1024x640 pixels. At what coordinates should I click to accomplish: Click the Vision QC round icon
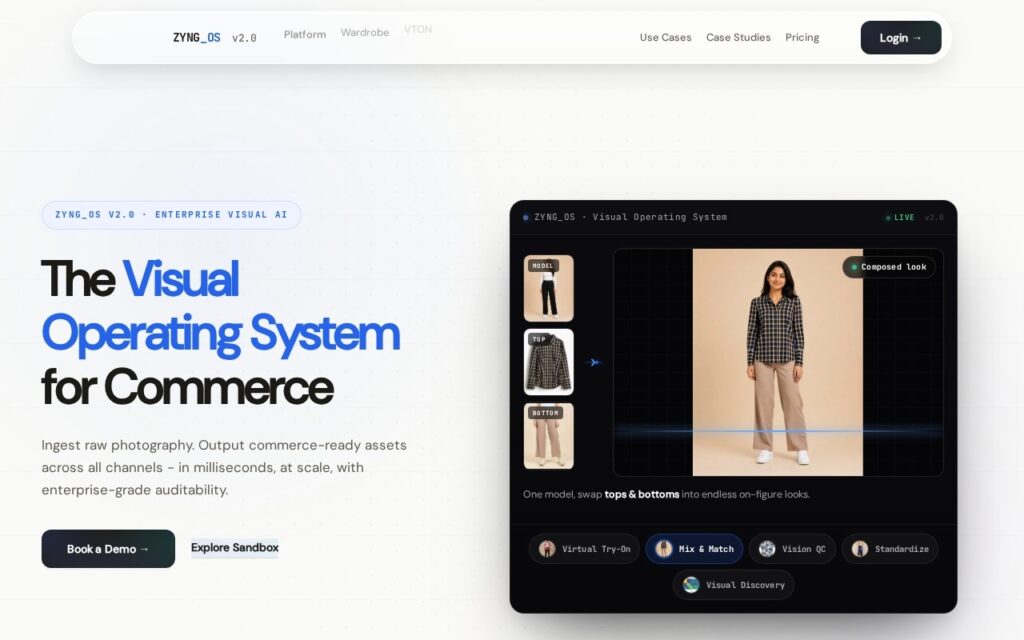coord(767,549)
